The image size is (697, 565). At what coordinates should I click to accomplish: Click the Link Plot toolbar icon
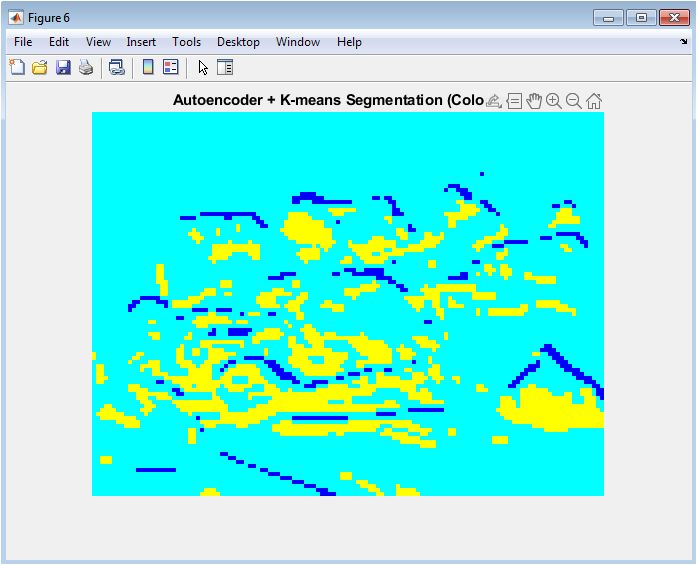[x=117, y=67]
